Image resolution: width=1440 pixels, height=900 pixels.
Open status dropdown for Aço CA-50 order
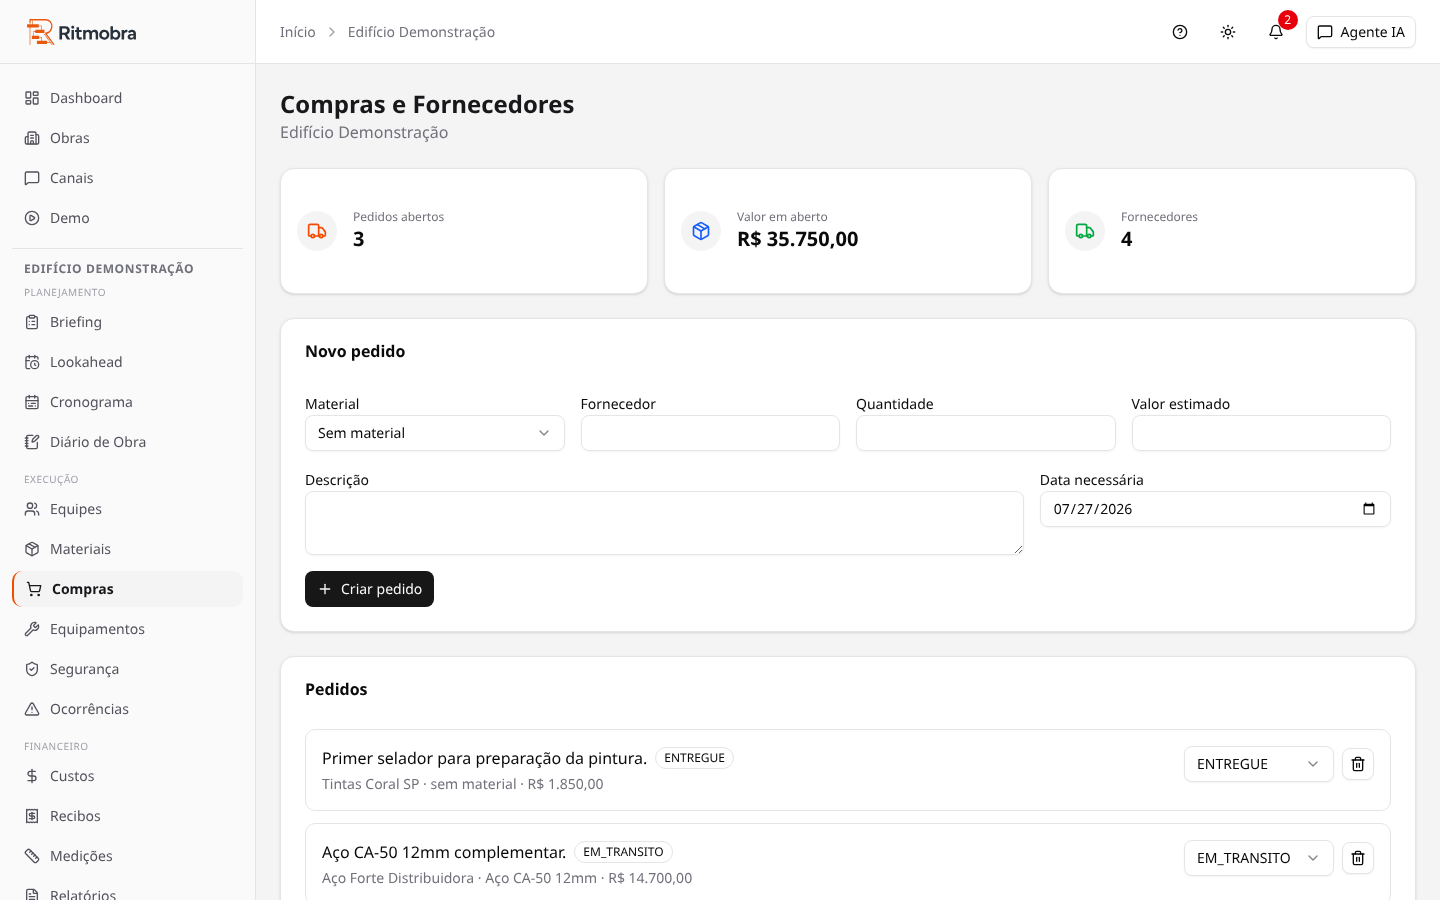tap(1258, 858)
